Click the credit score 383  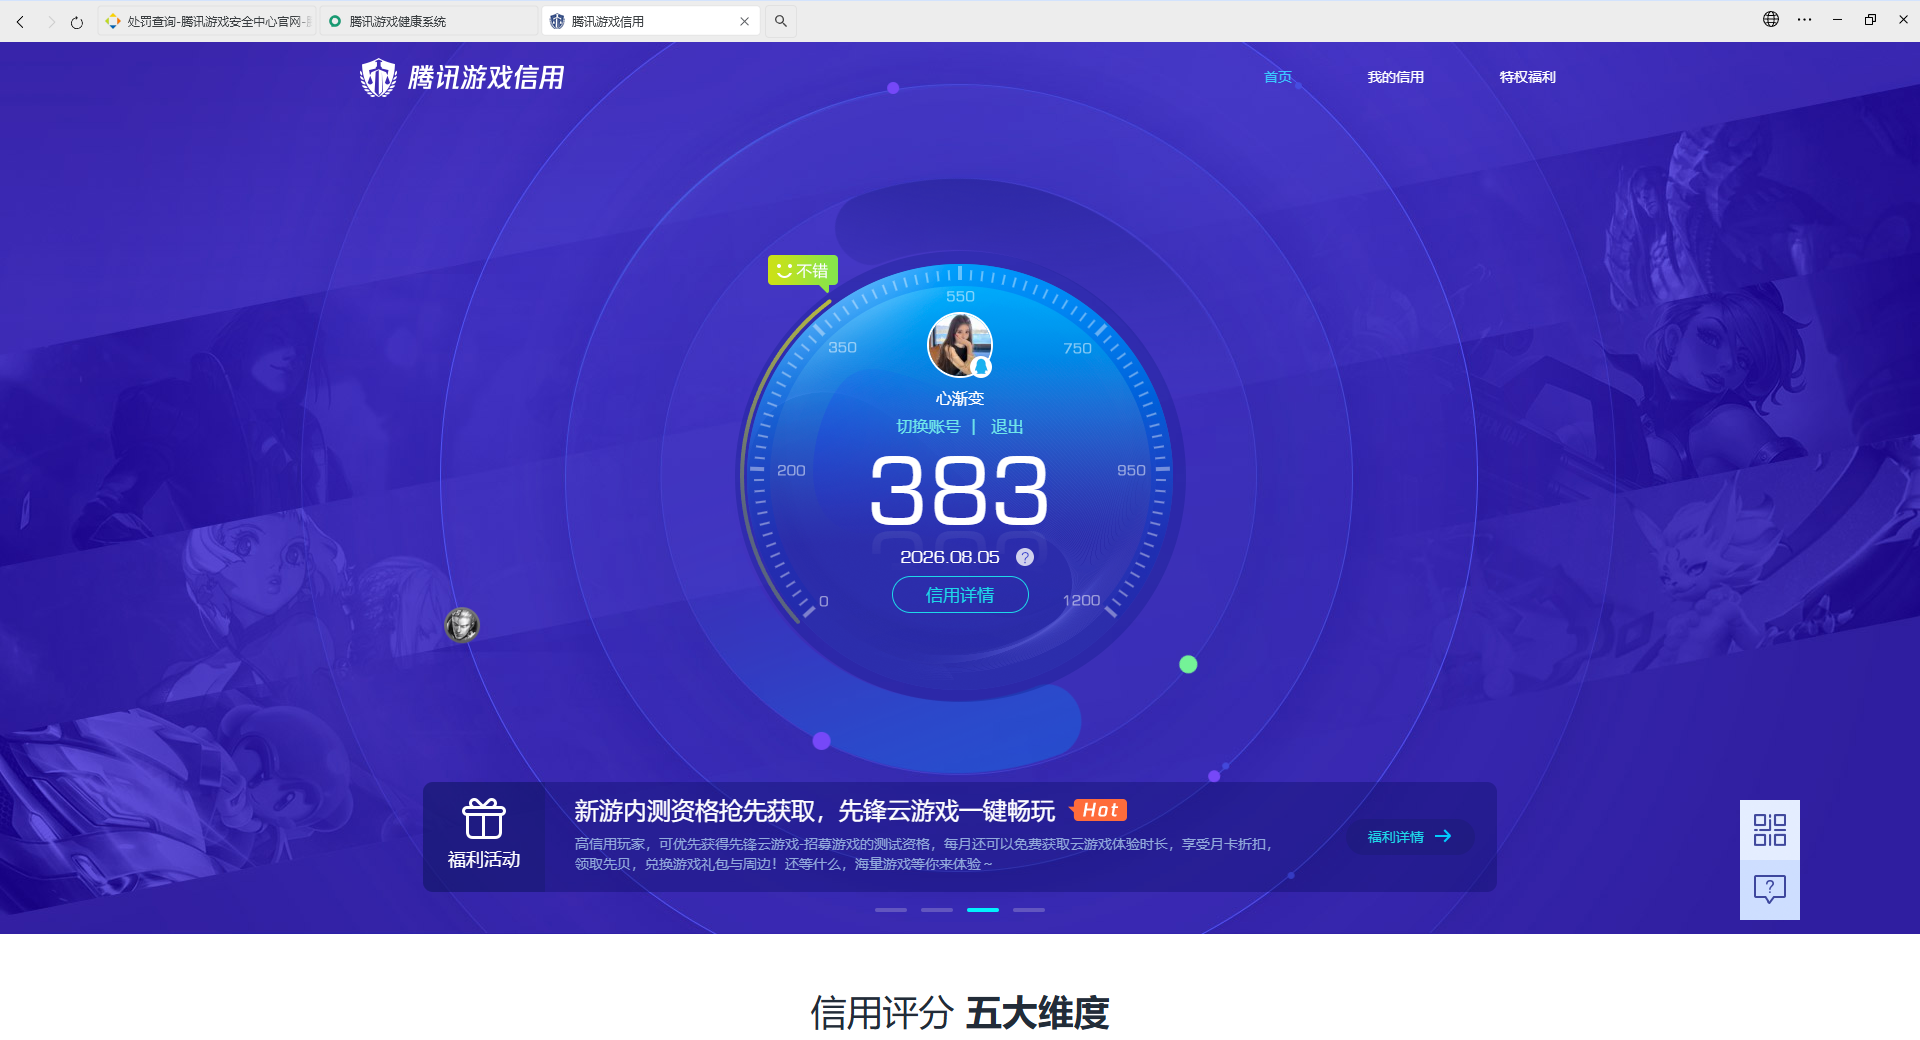tap(960, 491)
